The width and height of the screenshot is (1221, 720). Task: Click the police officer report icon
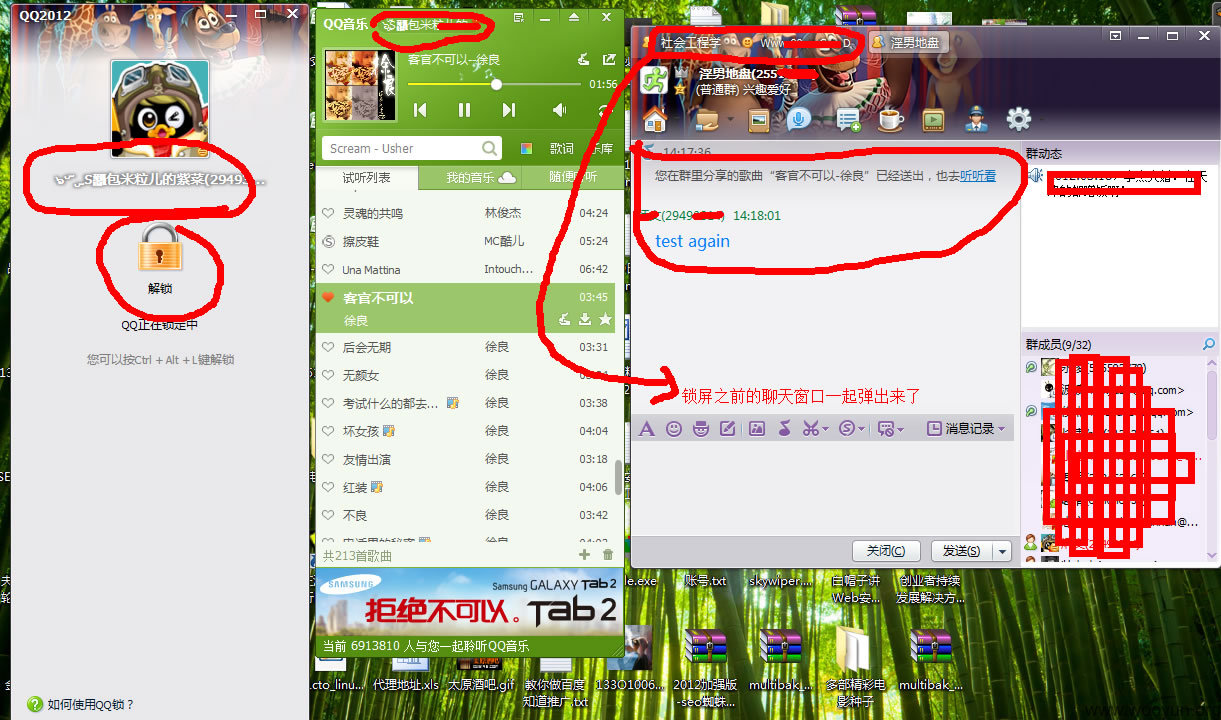coord(976,121)
